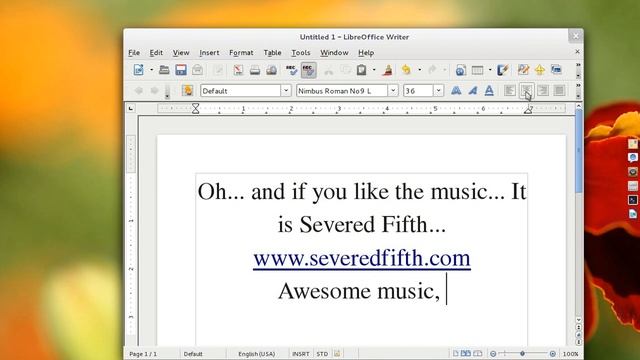
Task: Align text left
Action: (509, 90)
